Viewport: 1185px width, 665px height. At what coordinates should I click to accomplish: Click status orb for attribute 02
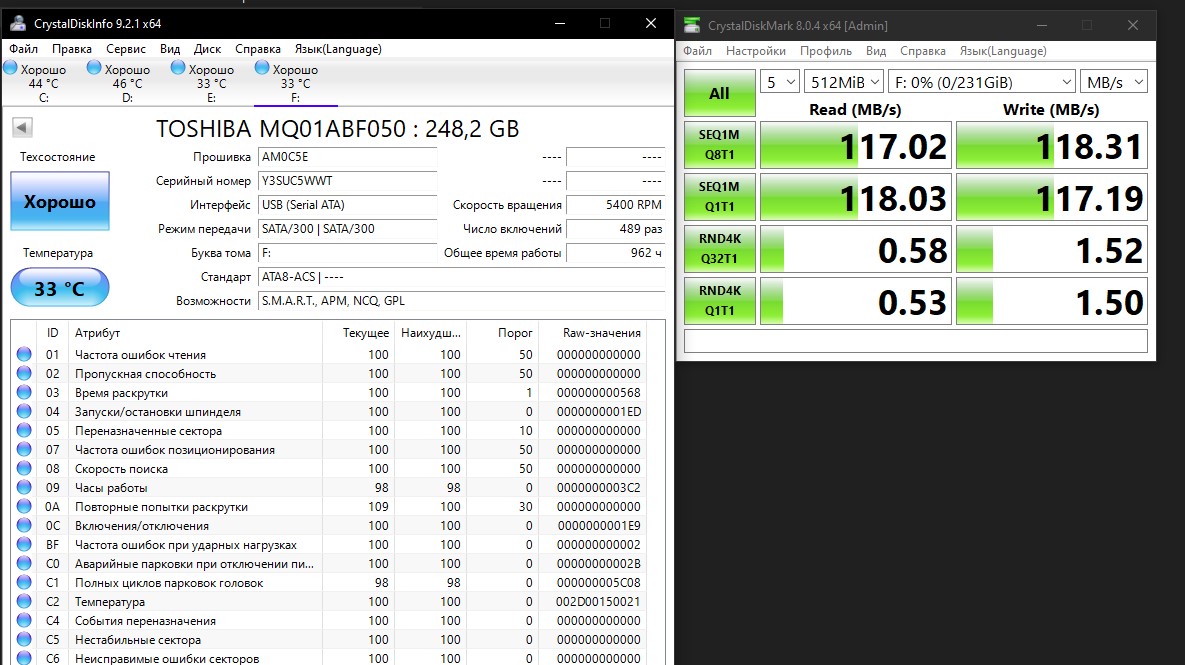point(24,373)
